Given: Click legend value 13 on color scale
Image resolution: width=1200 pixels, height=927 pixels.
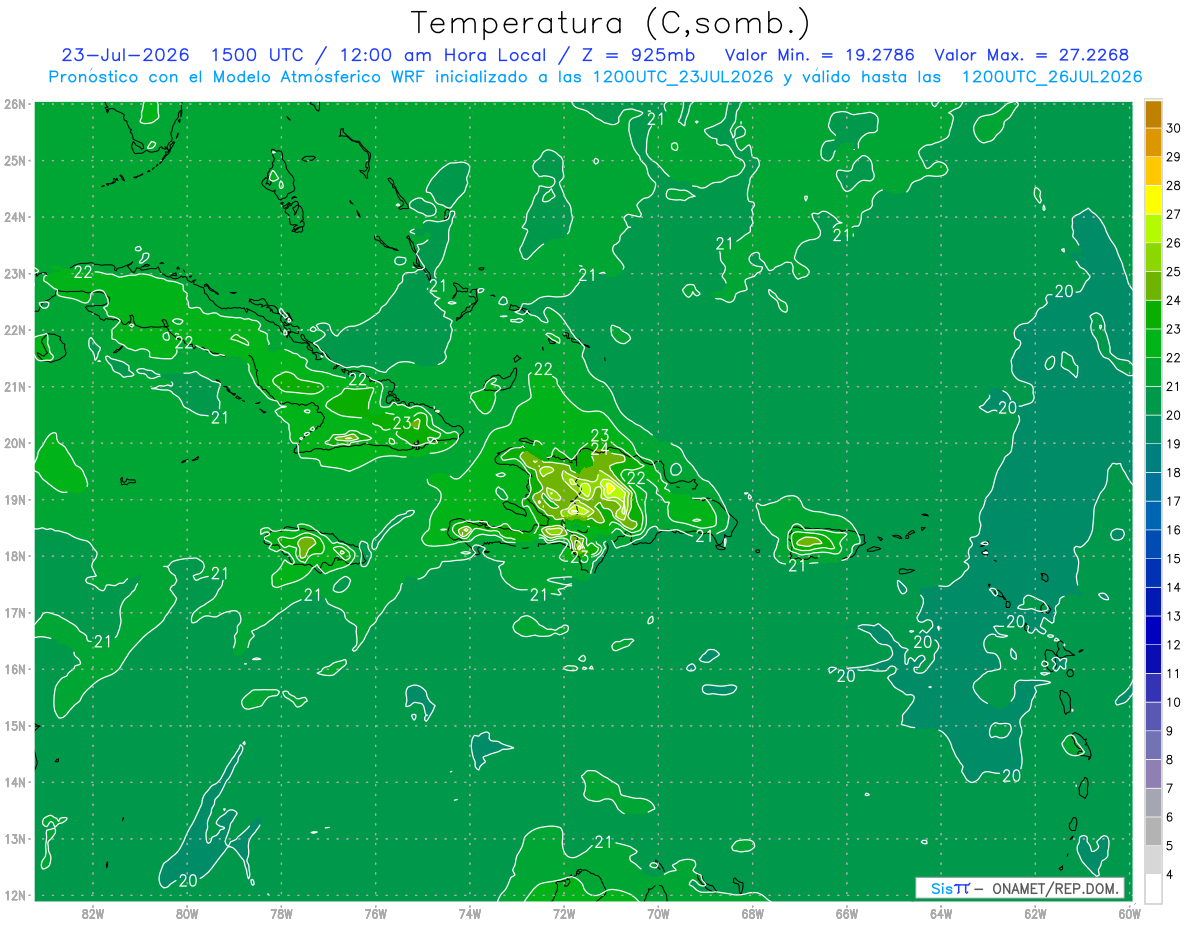Looking at the screenshot, I should (1173, 616).
